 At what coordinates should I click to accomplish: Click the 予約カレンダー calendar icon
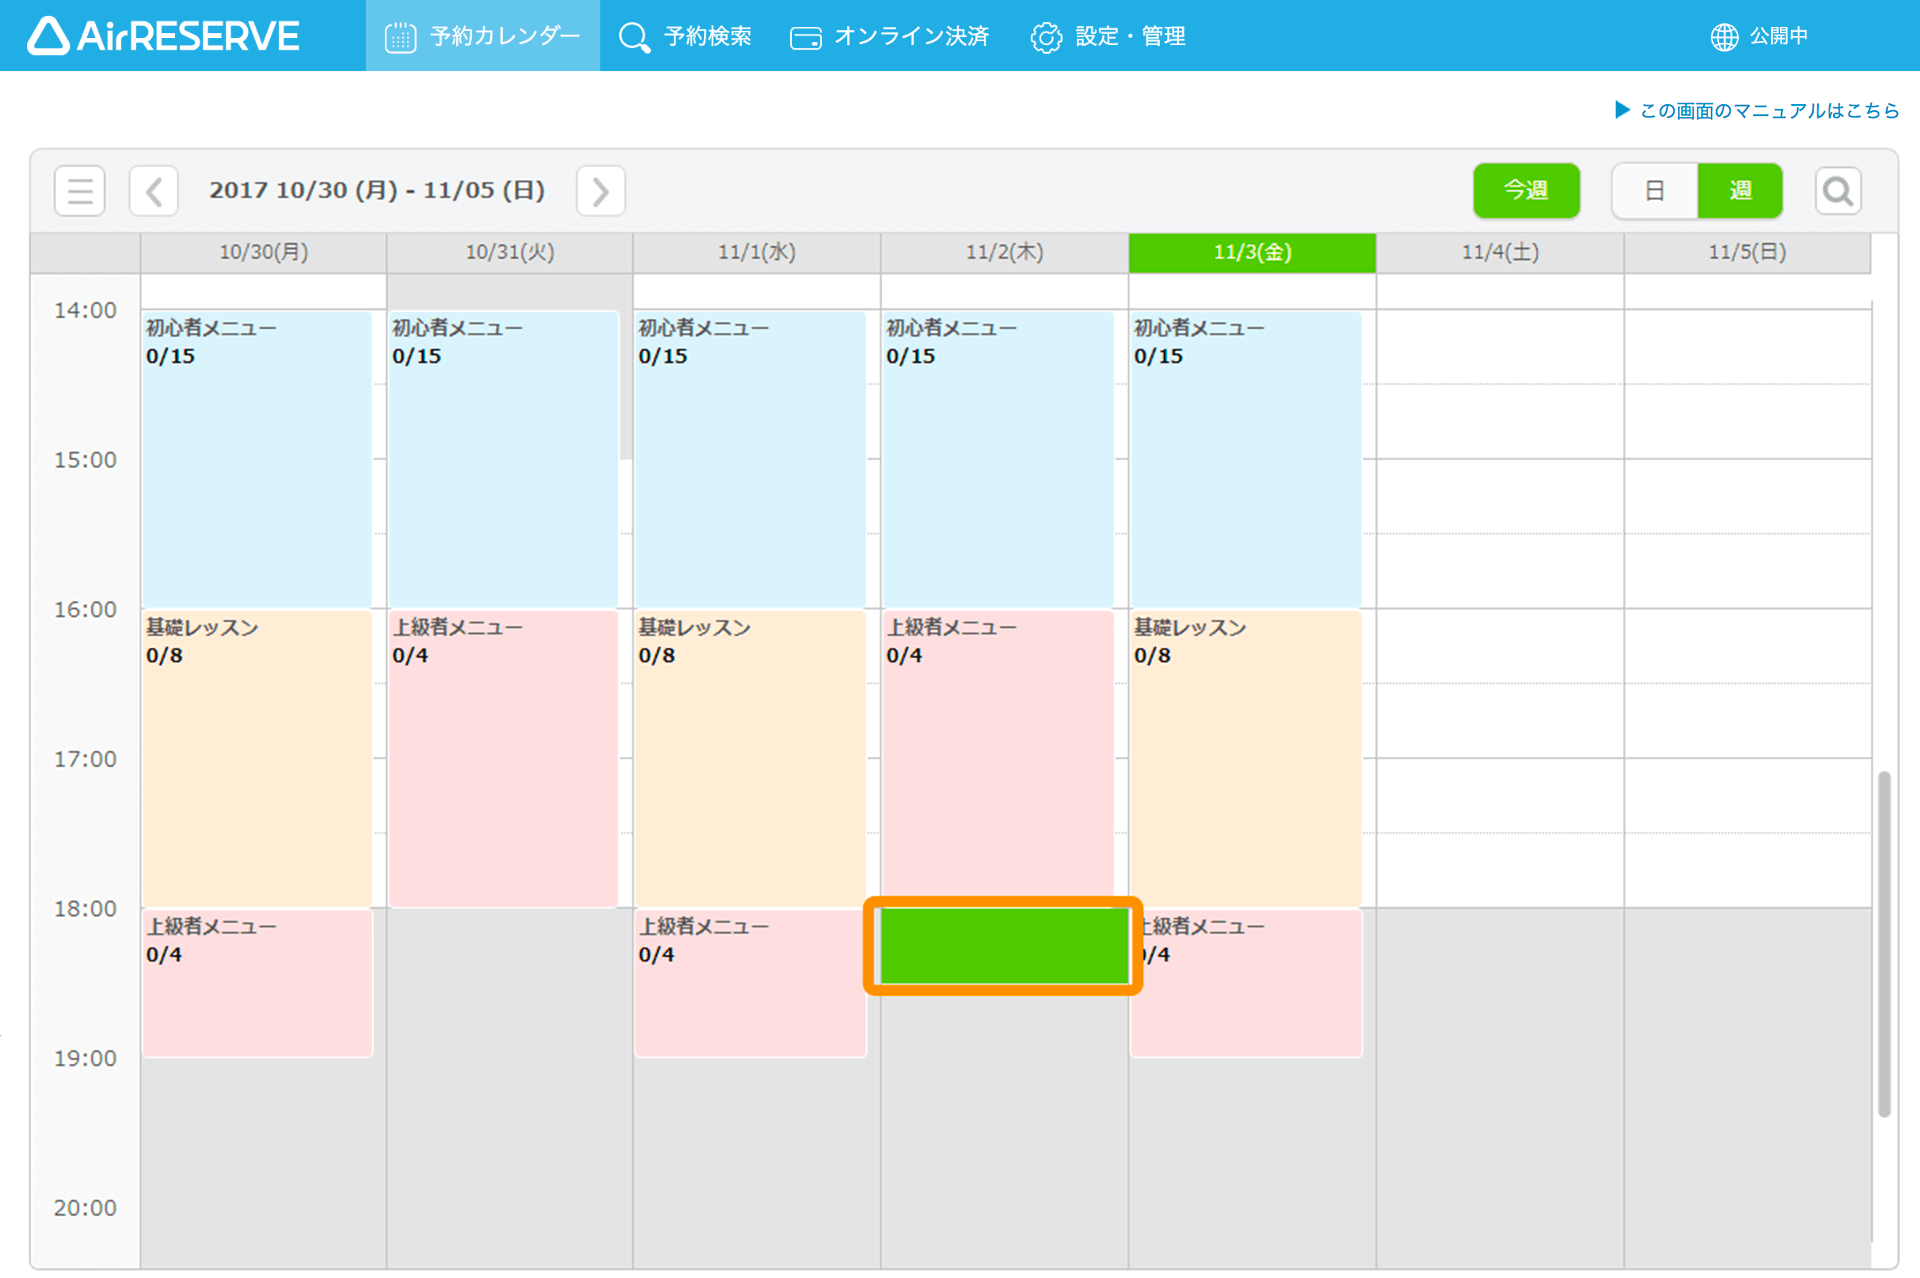pyautogui.click(x=400, y=37)
